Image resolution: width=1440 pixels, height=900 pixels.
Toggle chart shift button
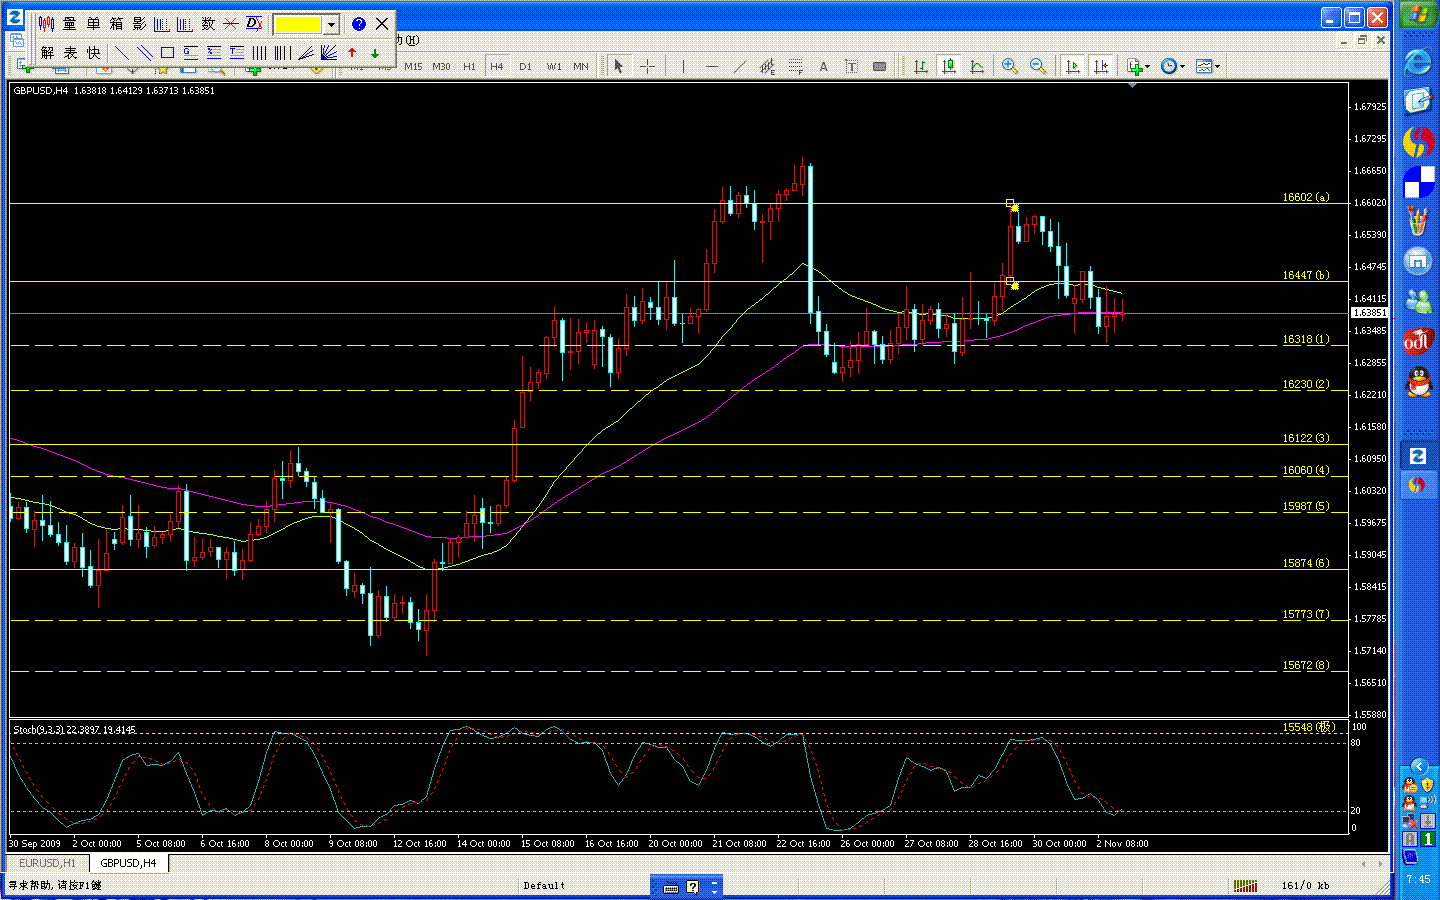pyautogui.click(x=1101, y=67)
